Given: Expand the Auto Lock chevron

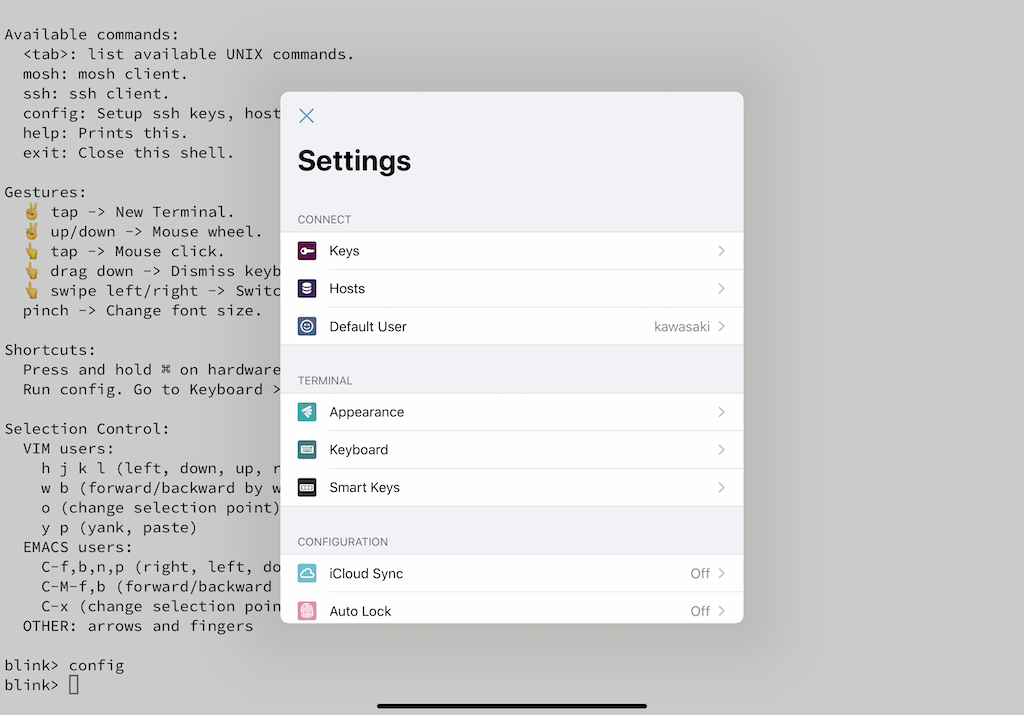Looking at the screenshot, I should tap(722, 611).
